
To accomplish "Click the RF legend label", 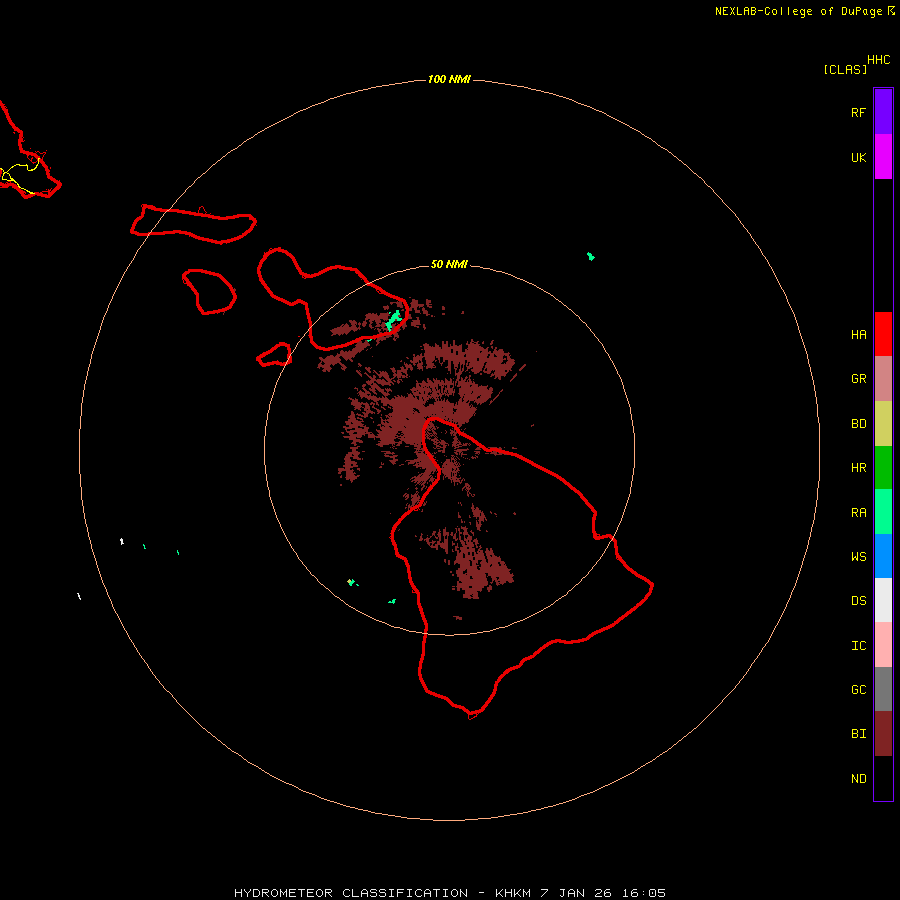I will (858, 113).
